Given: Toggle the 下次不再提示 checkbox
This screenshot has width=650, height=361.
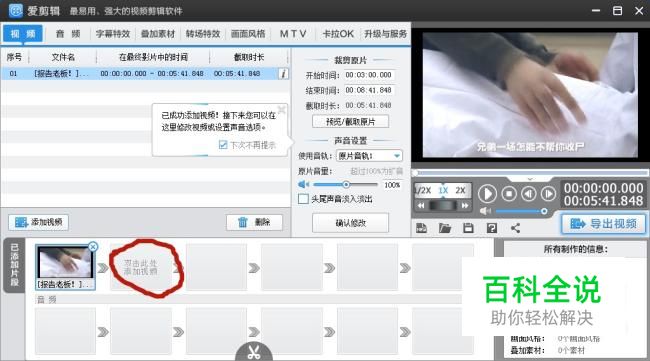Looking at the screenshot, I should pos(223,145).
